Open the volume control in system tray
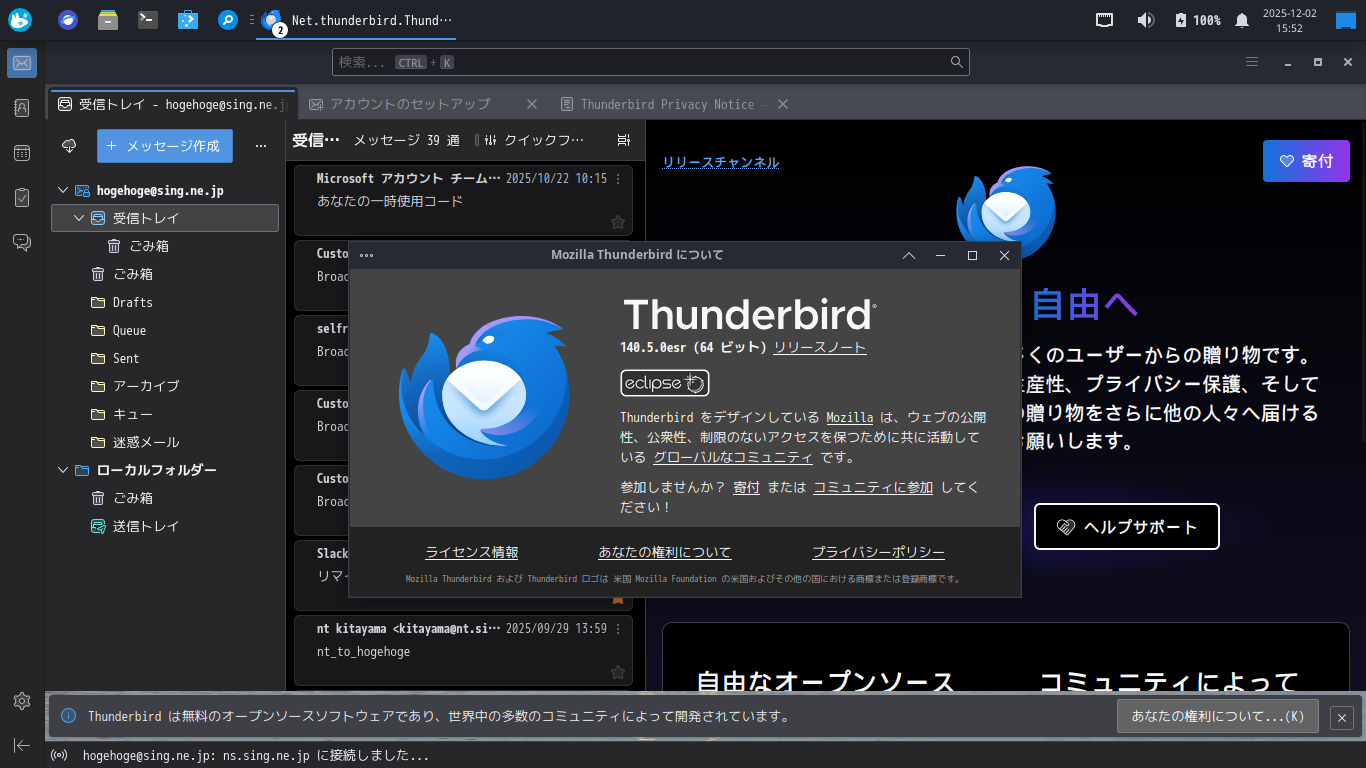The height and width of the screenshot is (768, 1366). coord(1145,20)
